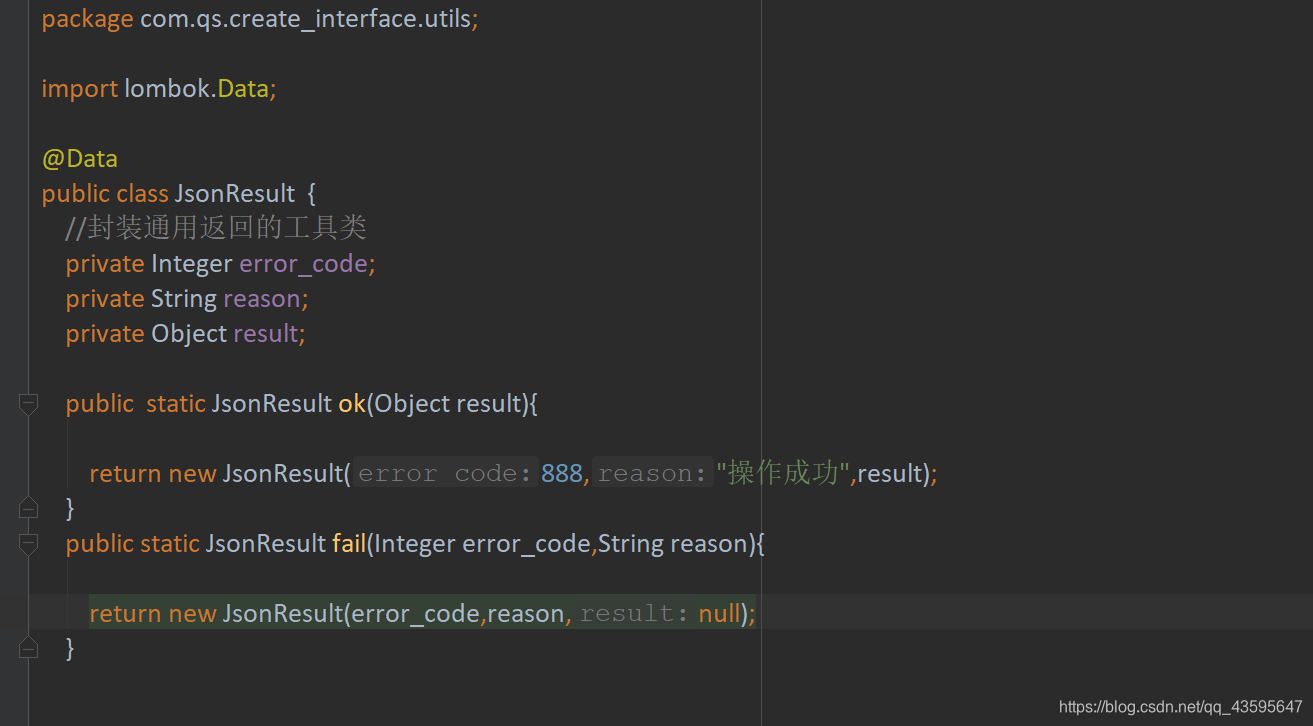Screen dimensions: 1313x726
Task: Click the fail method name
Action: [349, 544]
